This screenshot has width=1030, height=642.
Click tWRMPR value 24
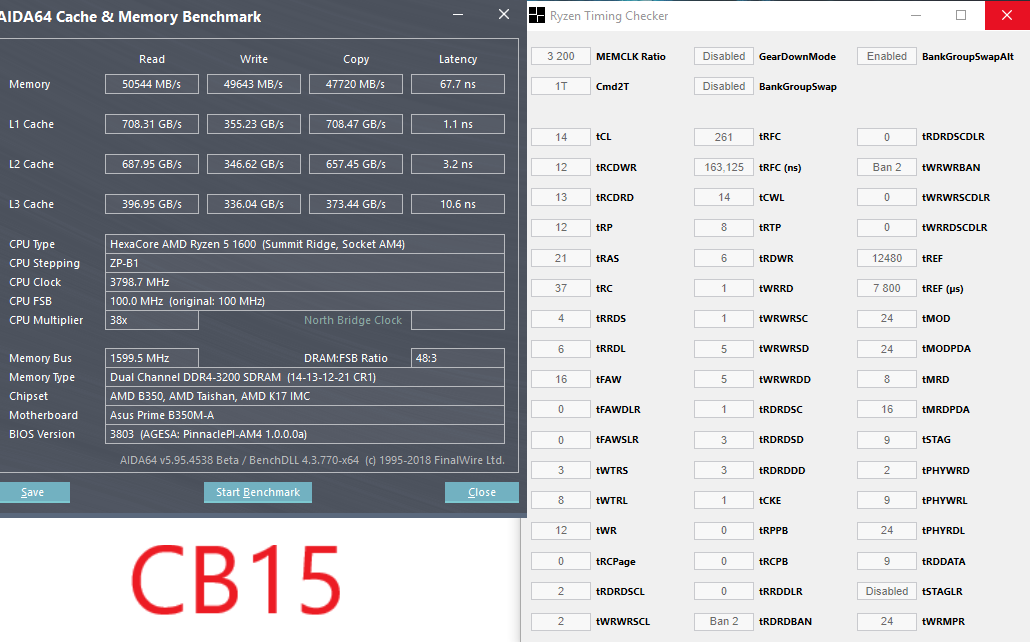(886, 621)
